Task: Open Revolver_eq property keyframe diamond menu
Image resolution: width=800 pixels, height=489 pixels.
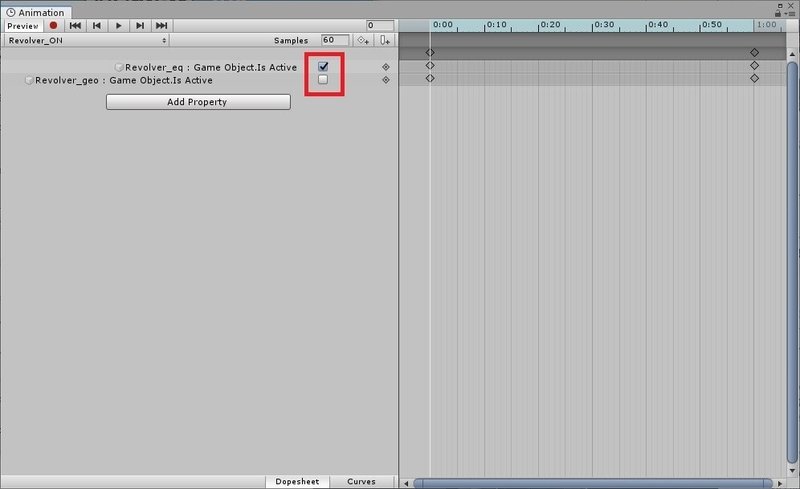Action: point(386,67)
